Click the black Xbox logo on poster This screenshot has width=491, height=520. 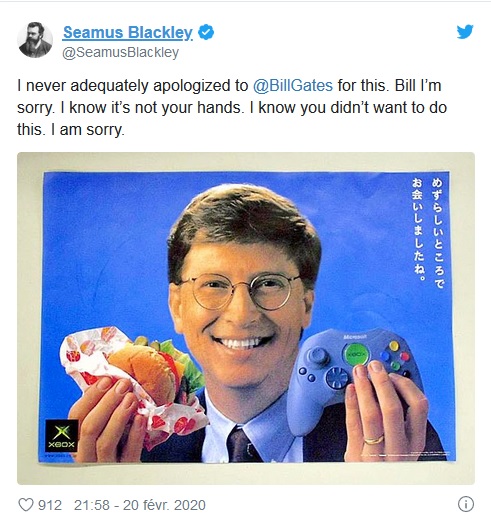click(x=62, y=436)
